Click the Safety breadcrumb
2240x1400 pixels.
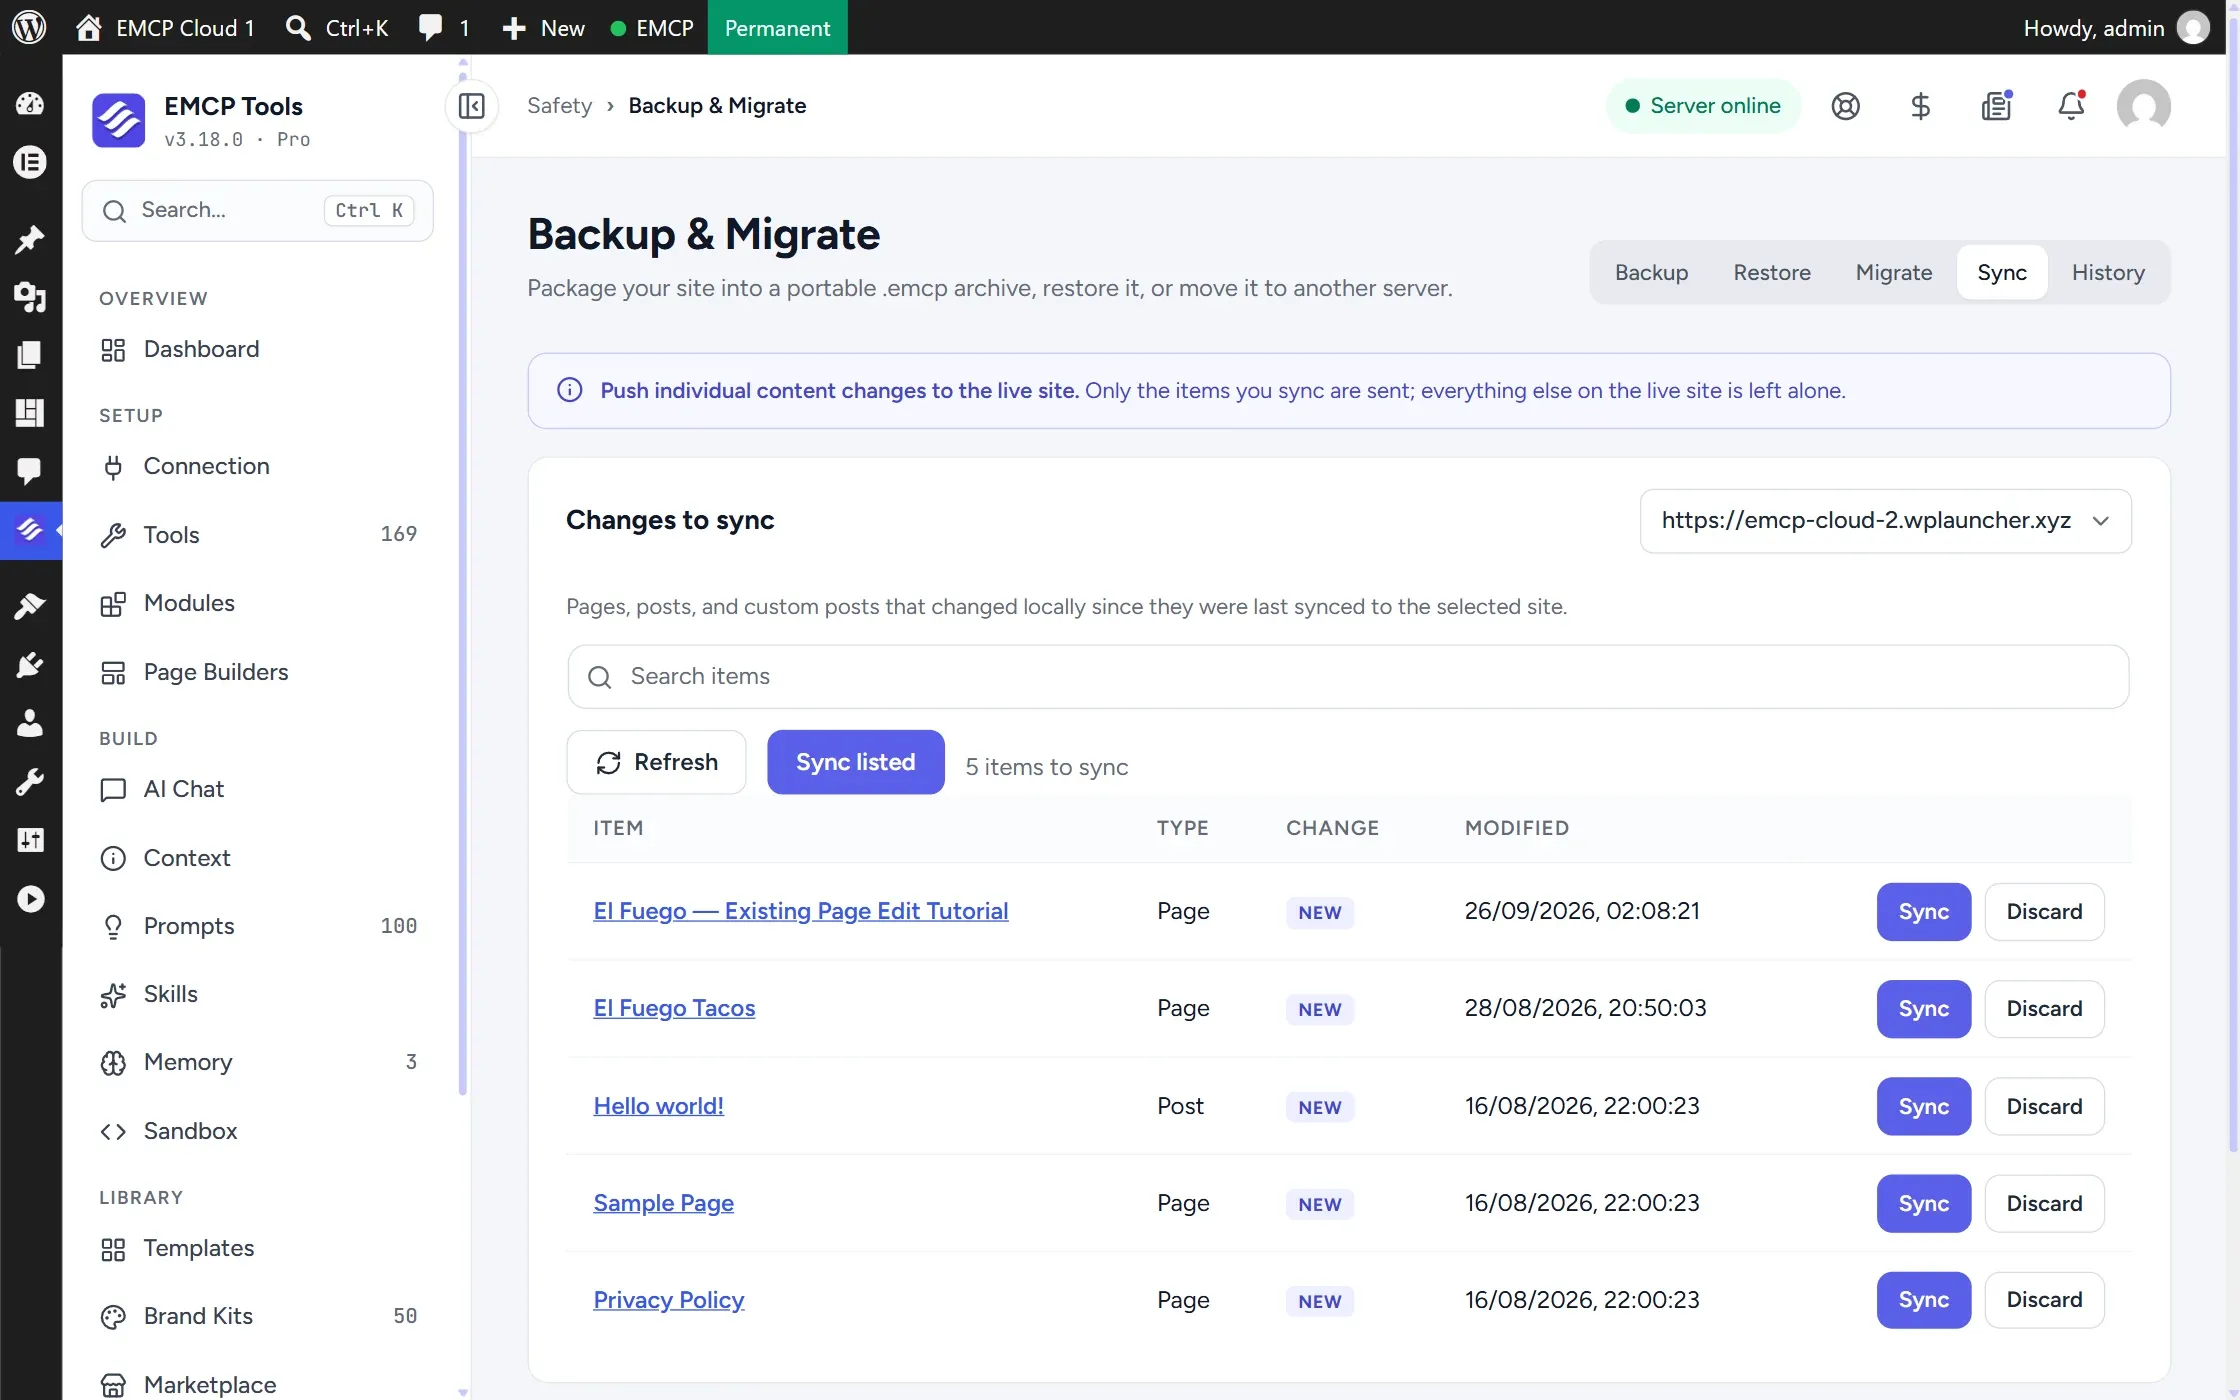pos(559,105)
